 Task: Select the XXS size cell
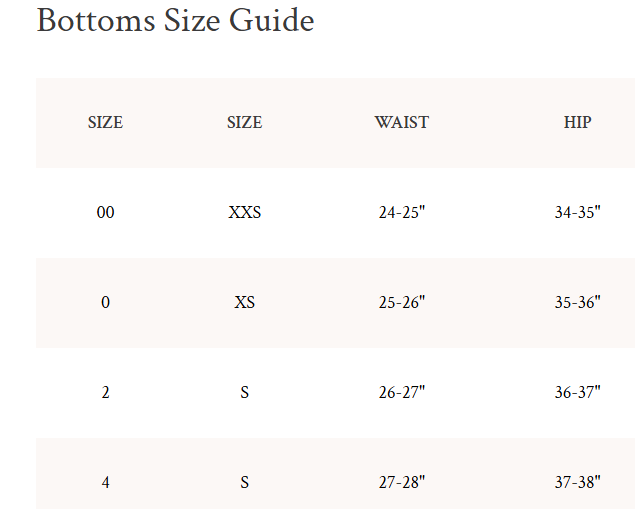244,212
